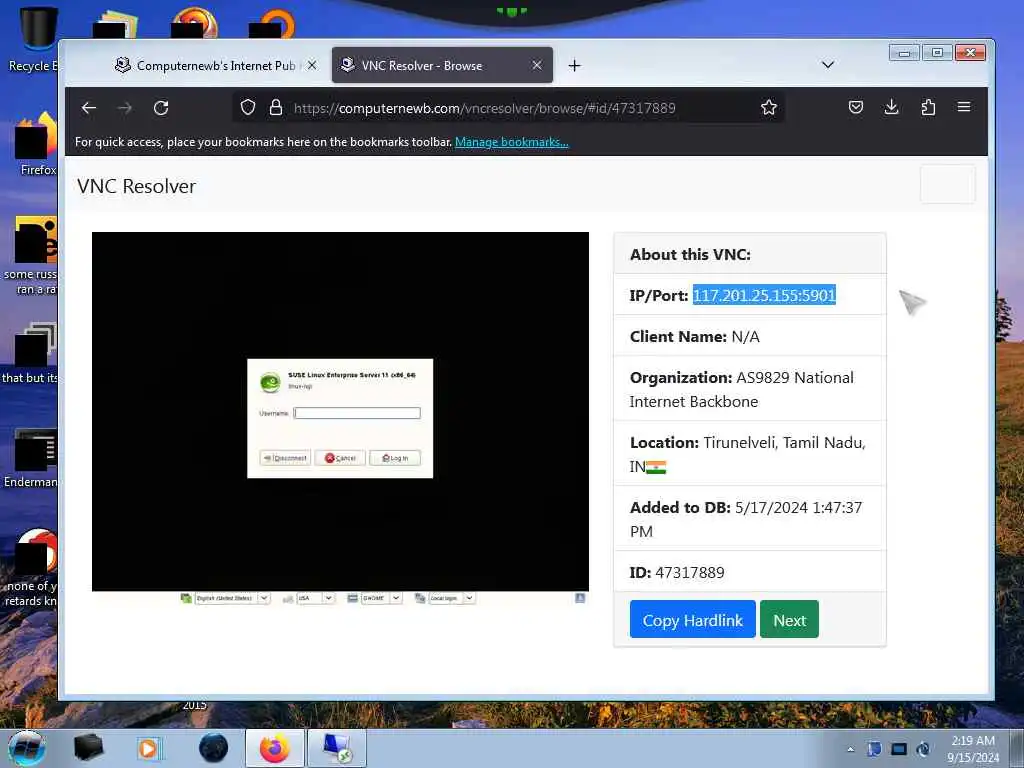Open the Windows Start orb

click(27, 748)
